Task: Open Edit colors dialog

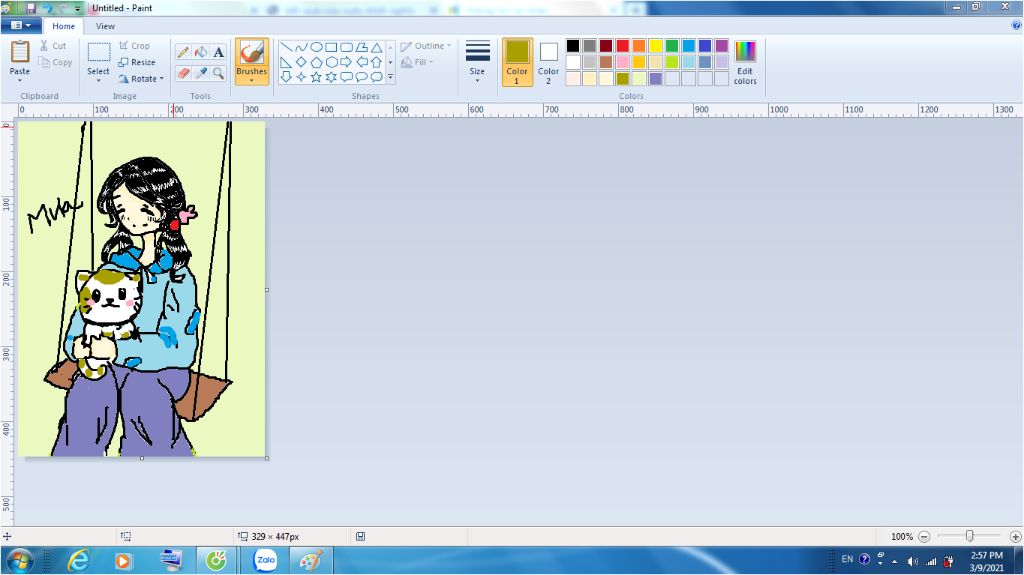Action: tap(745, 62)
